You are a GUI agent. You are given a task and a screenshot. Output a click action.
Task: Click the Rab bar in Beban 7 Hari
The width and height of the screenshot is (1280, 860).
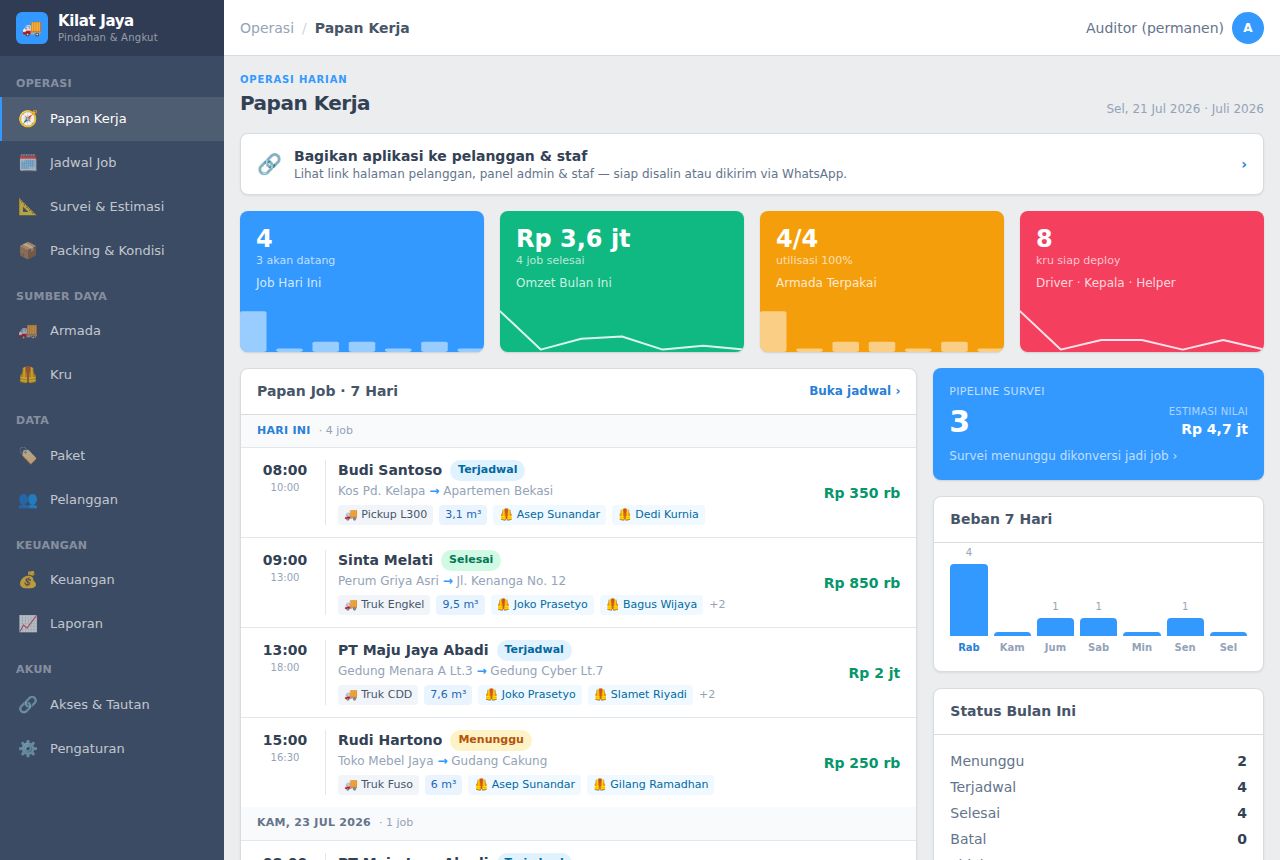tap(969, 600)
